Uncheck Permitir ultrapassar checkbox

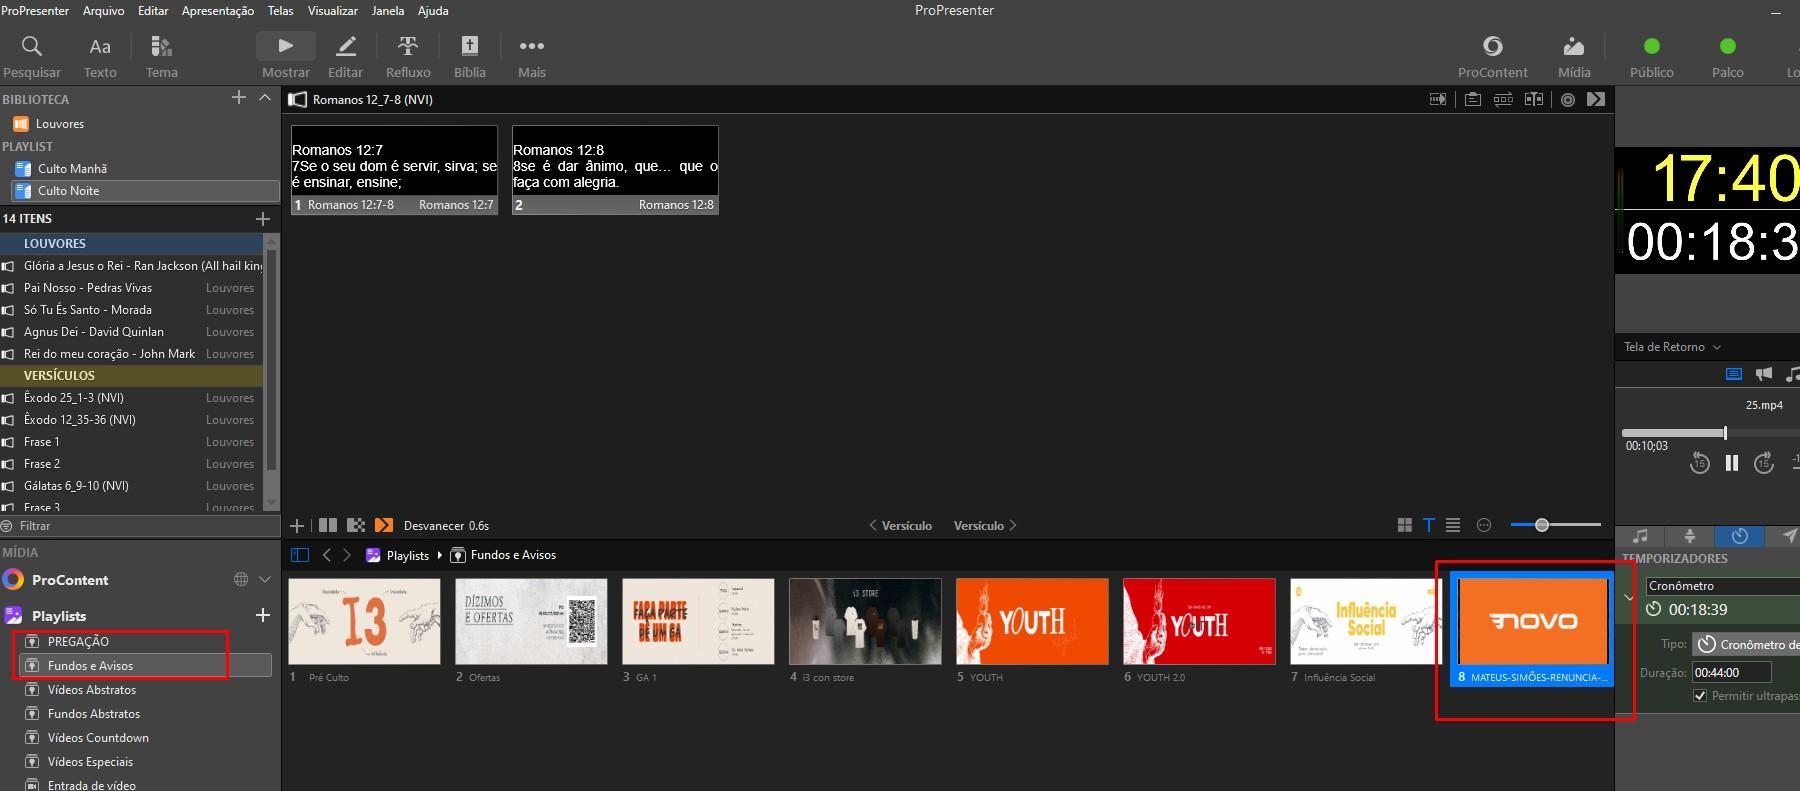click(x=1700, y=695)
